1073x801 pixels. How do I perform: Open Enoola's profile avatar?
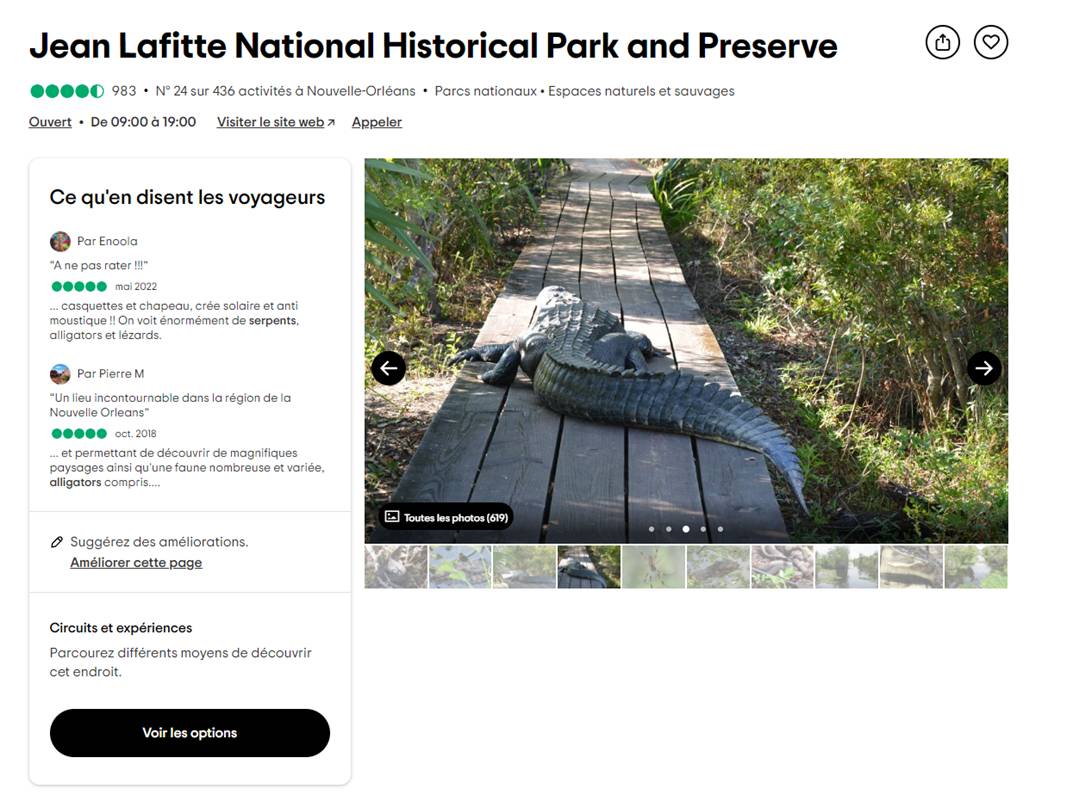(60, 241)
